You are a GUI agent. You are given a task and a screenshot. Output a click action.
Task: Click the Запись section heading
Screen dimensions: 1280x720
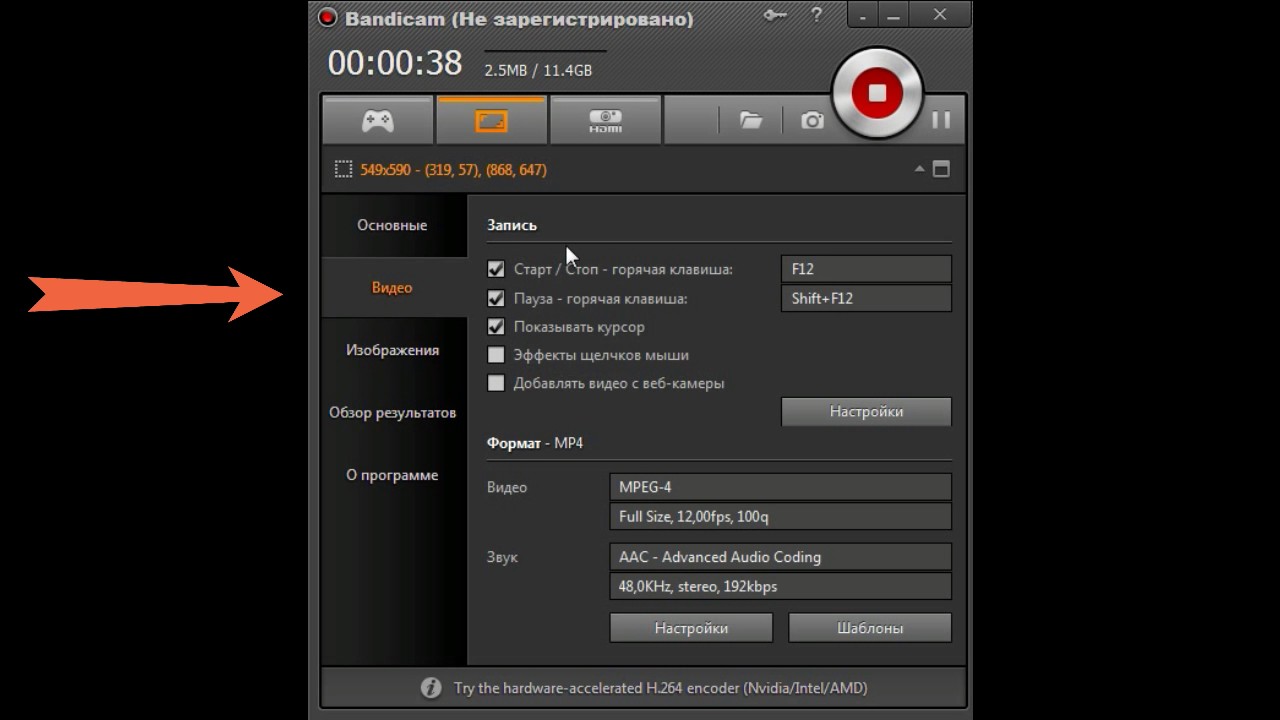tap(512, 225)
